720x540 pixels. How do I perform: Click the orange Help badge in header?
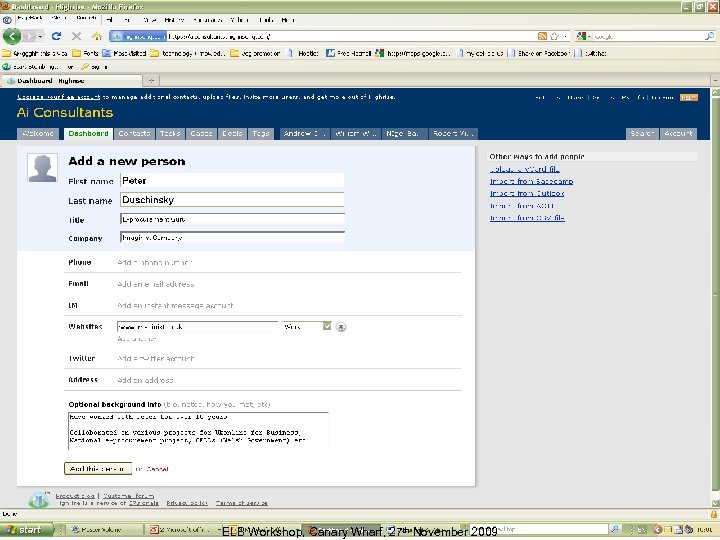[689, 98]
